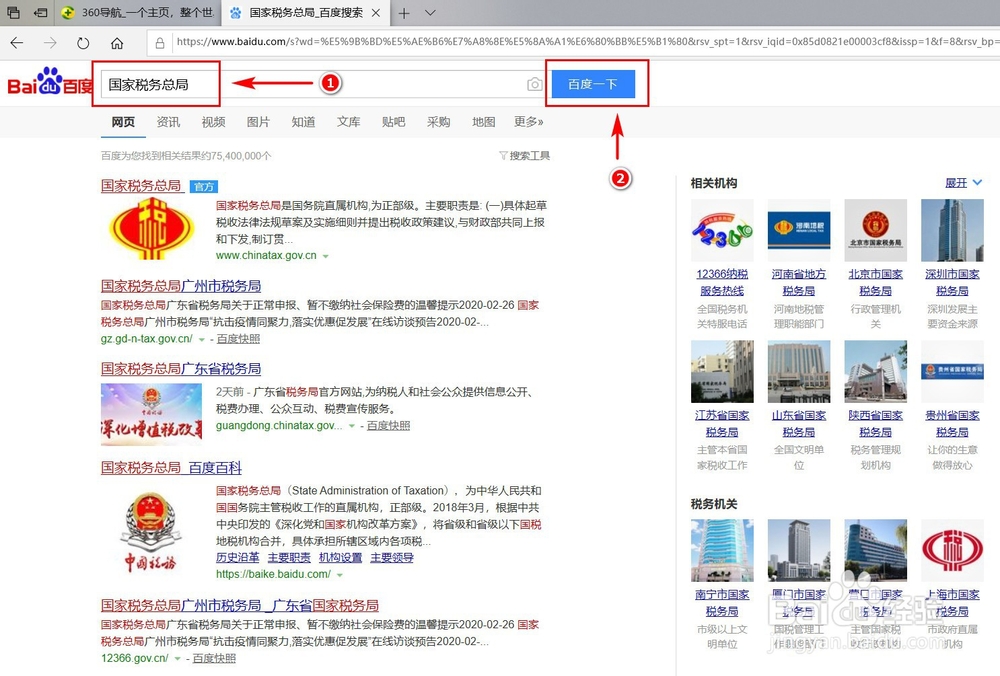Image resolution: width=1000 pixels, height=676 pixels.
Task: Click the 江苏省国家税务局 building thumbnail
Action: pyautogui.click(x=722, y=371)
